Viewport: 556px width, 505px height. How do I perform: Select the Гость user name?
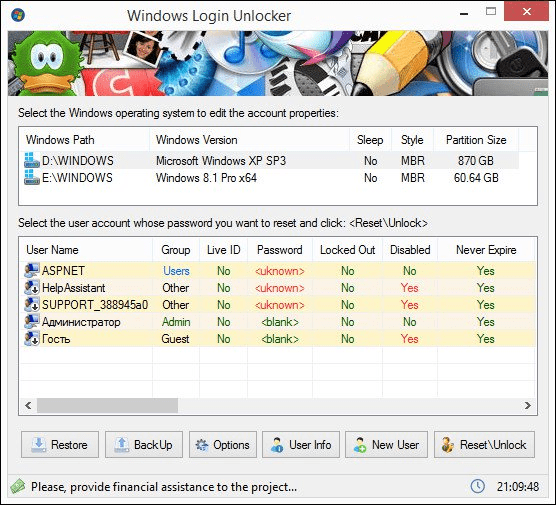56,339
